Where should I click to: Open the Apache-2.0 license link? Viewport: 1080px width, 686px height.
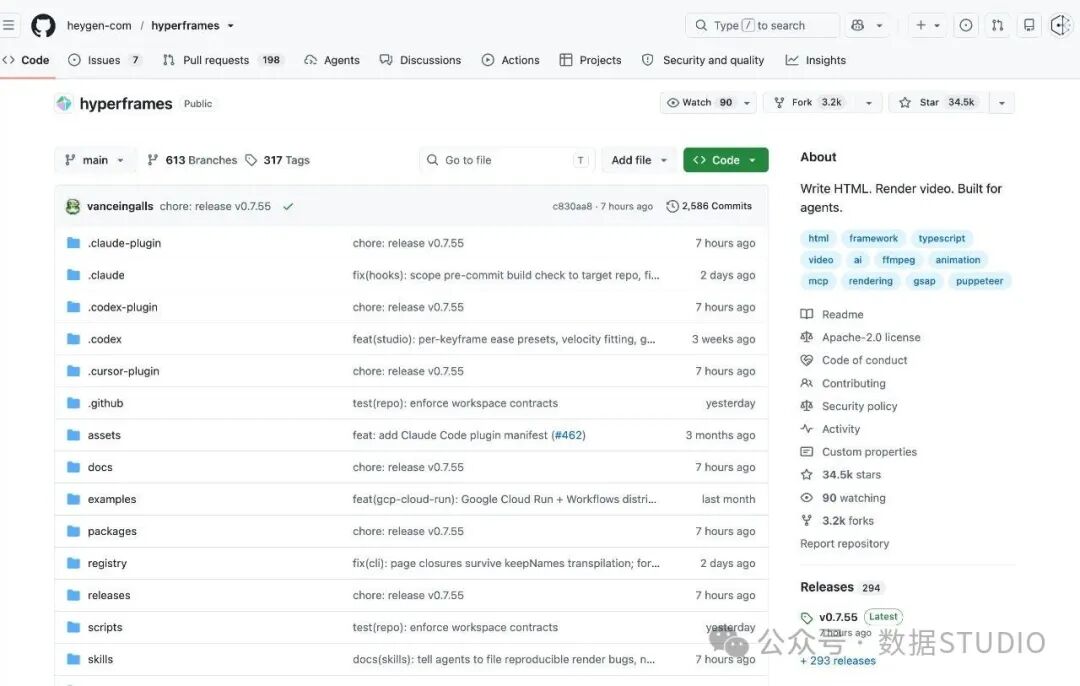pyautogui.click(x=871, y=337)
